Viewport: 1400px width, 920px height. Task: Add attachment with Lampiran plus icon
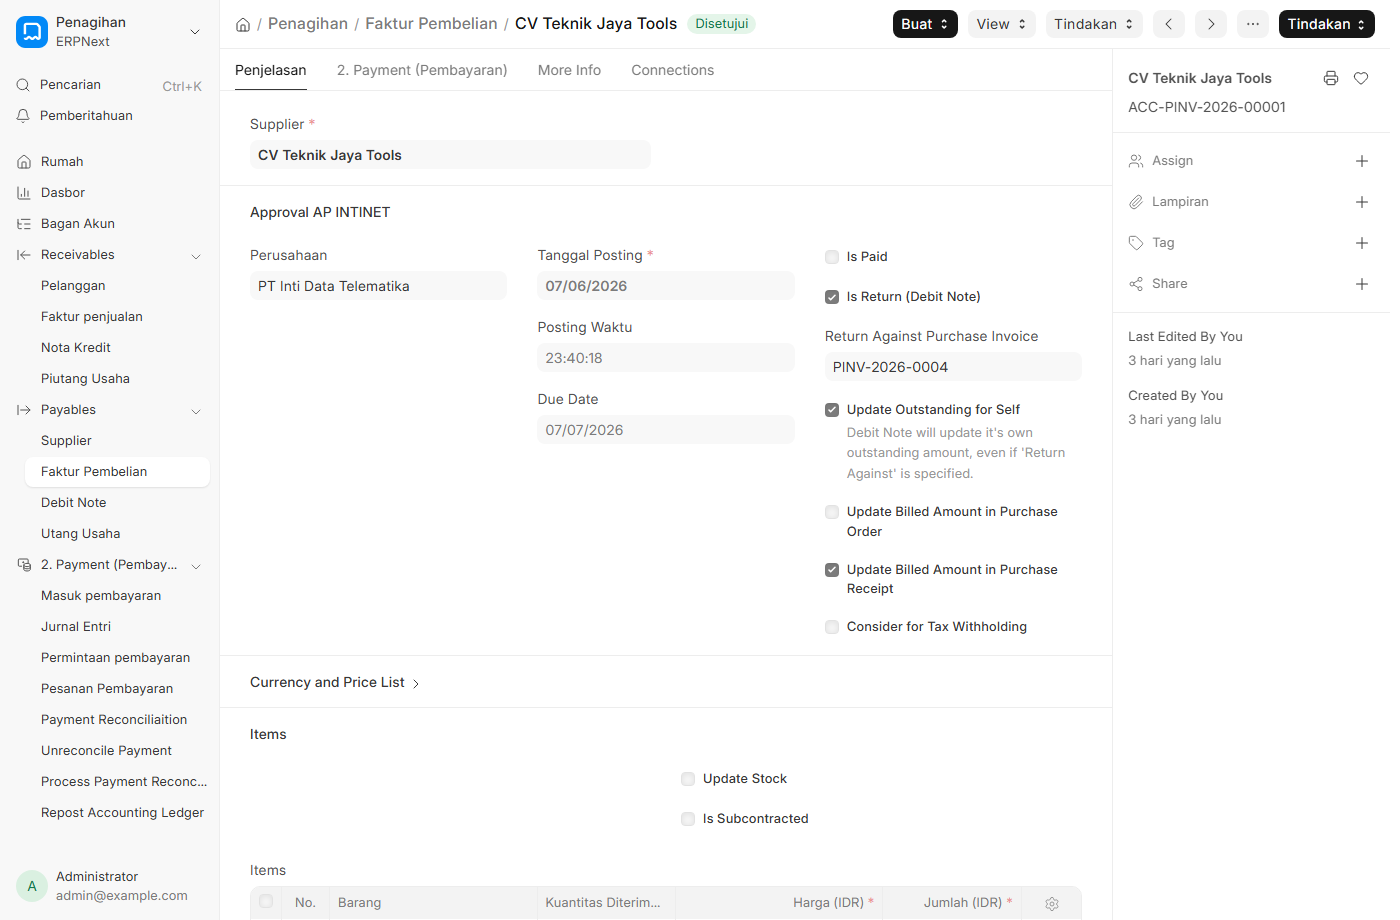click(1362, 202)
